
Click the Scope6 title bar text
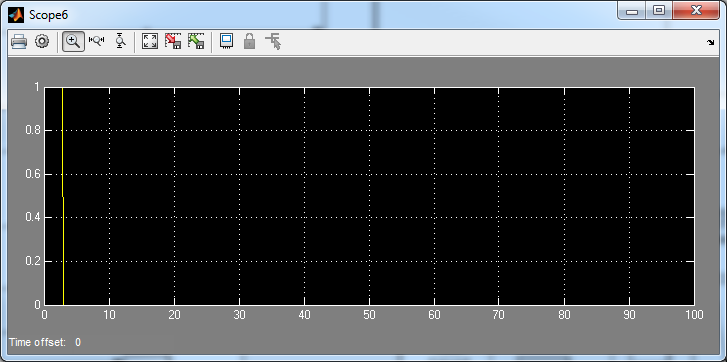tap(49, 15)
